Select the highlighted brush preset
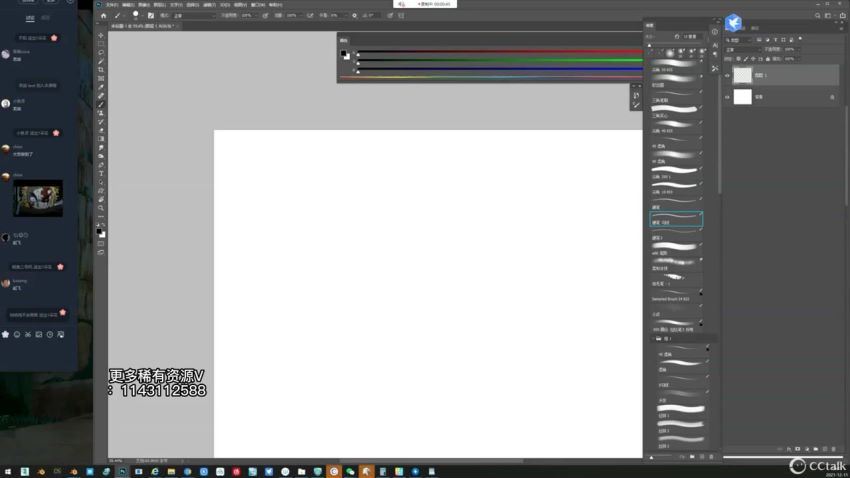This screenshot has width=850, height=478. coord(676,219)
